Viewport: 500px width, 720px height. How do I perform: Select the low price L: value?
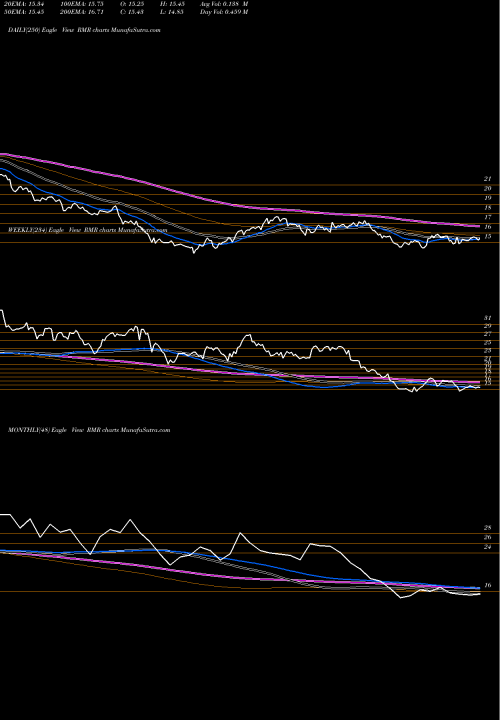(x=173, y=12)
